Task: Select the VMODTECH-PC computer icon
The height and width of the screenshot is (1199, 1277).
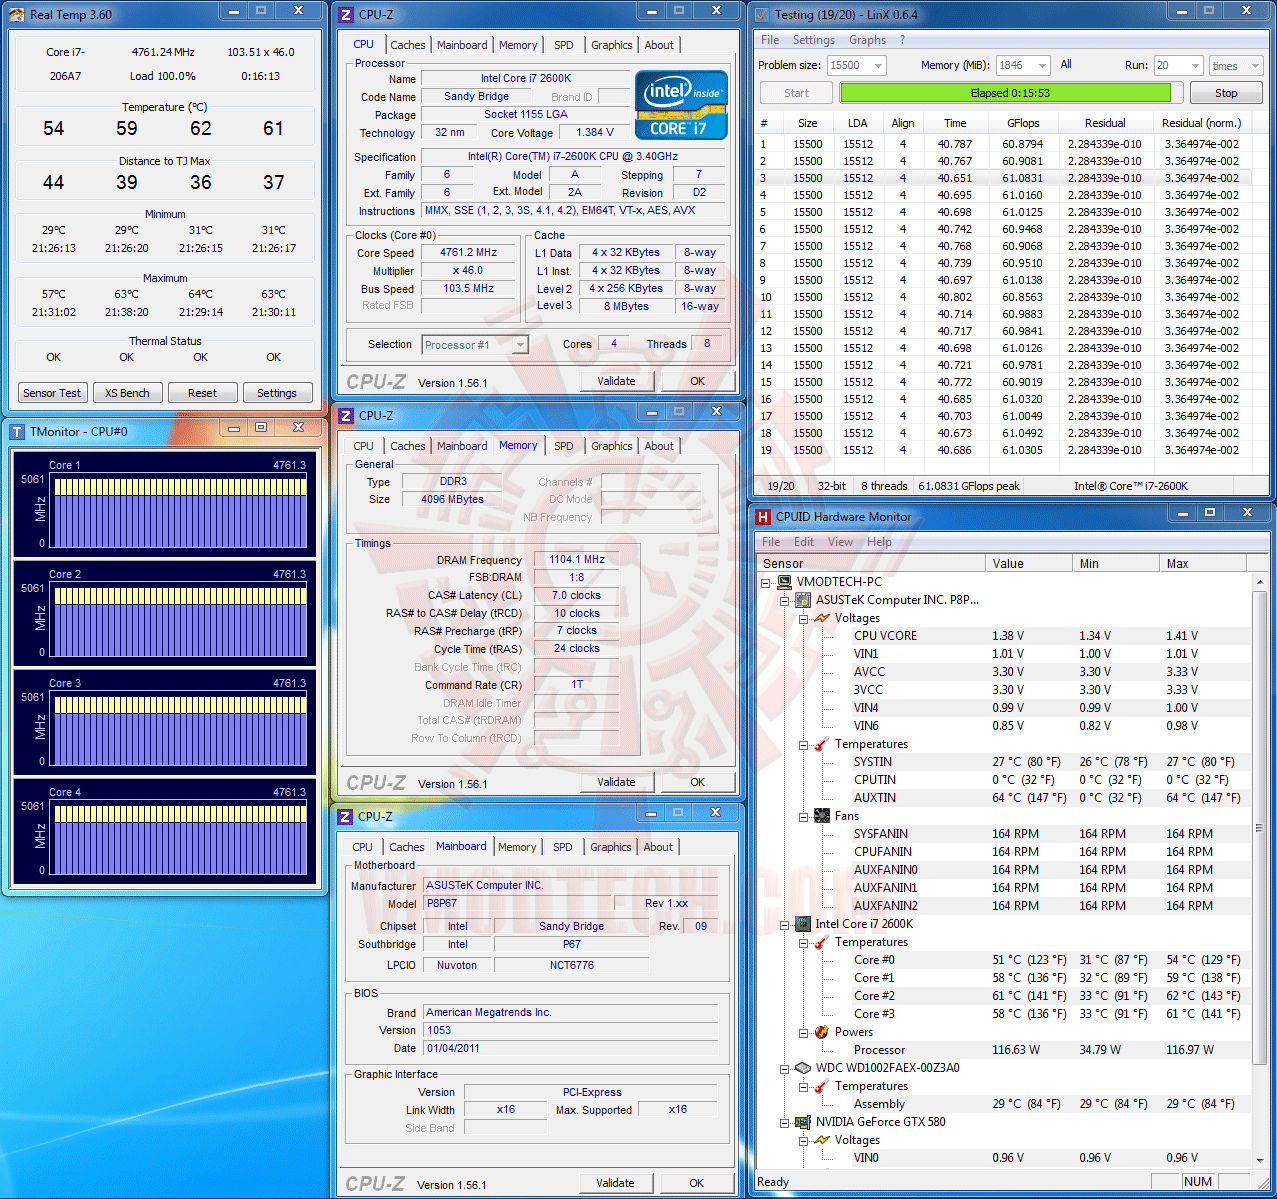Action: pos(785,582)
